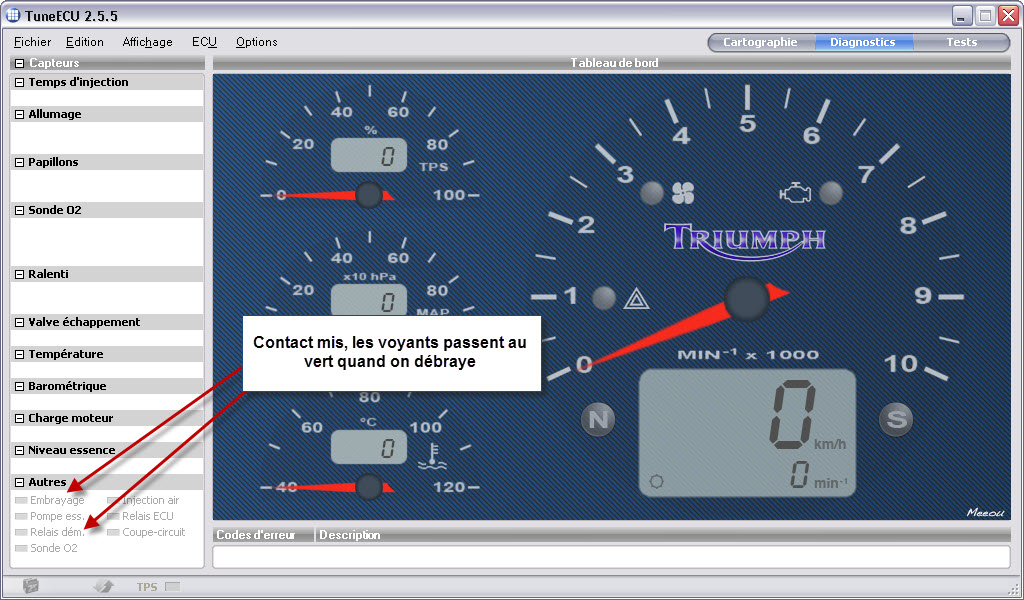Open the Affichage menu
The height and width of the screenshot is (600, 1024).
tap(148, 42)
